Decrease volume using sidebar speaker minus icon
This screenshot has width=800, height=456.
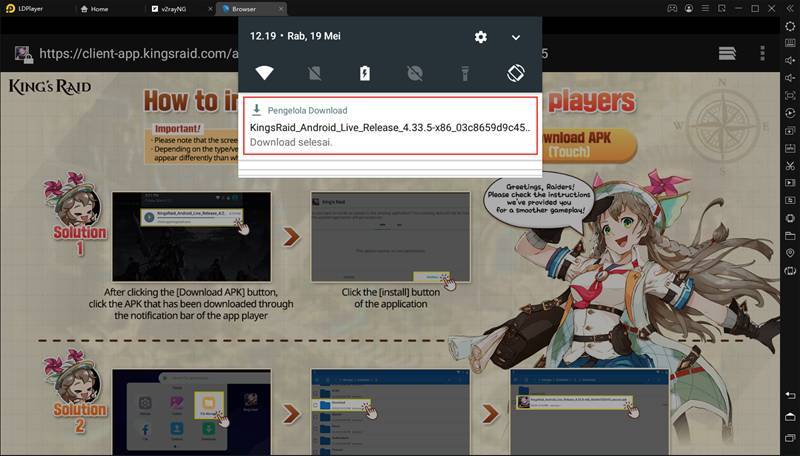point(790,78)
